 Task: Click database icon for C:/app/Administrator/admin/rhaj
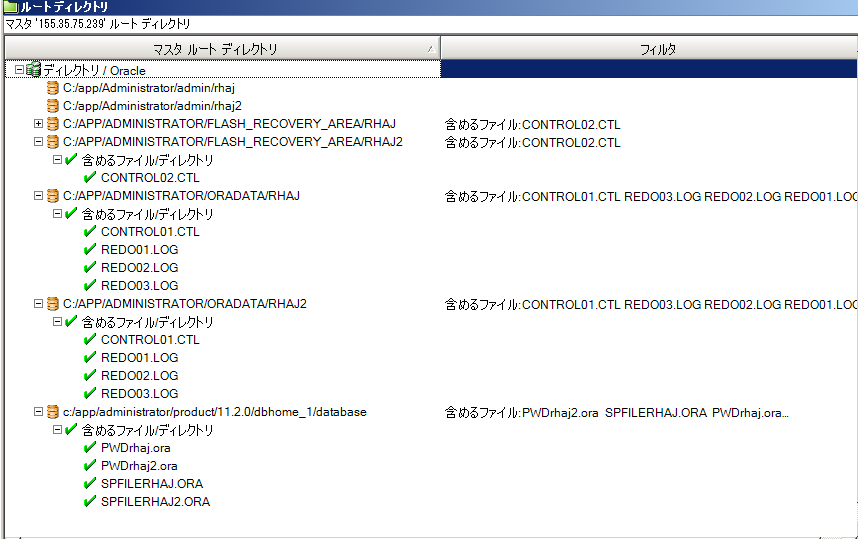pyautogui.click(x=53, y=88)
